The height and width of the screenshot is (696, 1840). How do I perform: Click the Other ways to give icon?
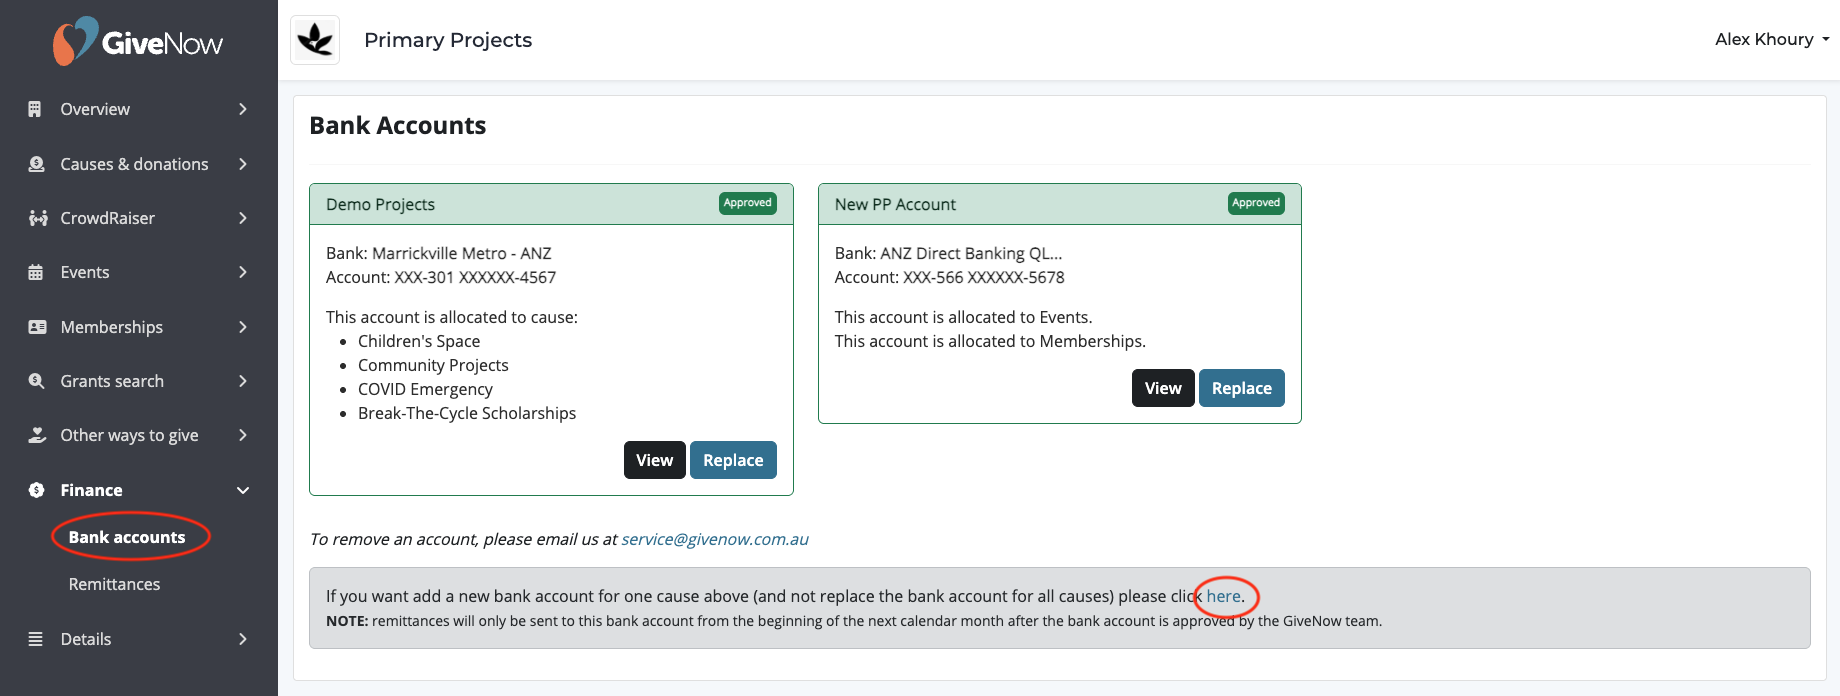[x=37, y=435]
